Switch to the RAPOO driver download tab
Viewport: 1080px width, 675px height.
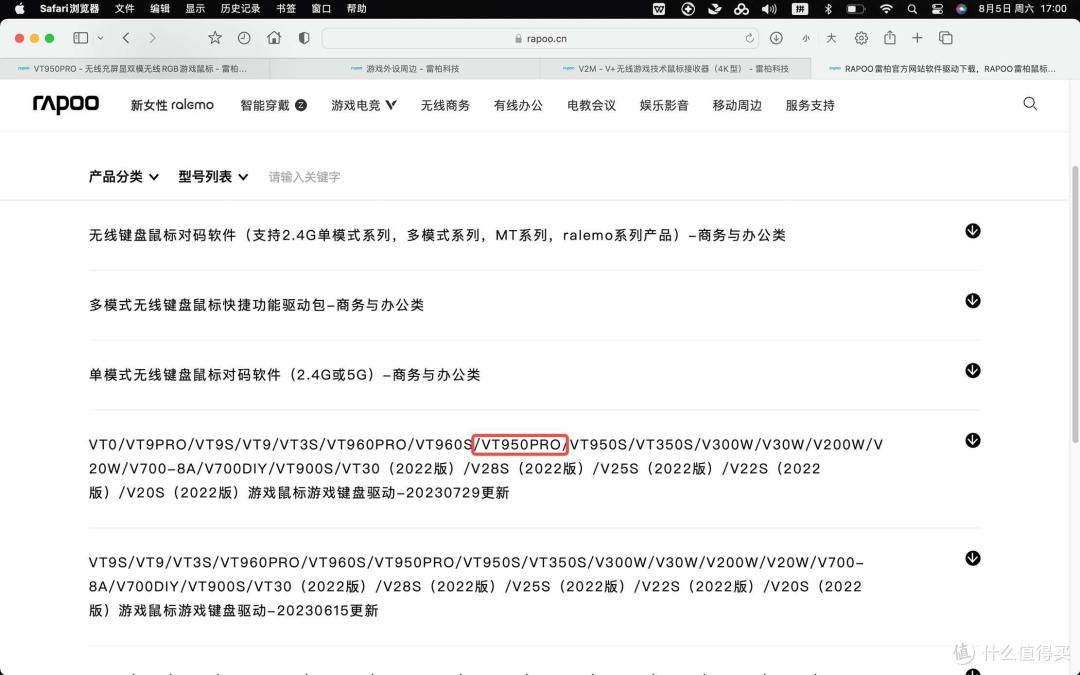(x=945, y=68)
